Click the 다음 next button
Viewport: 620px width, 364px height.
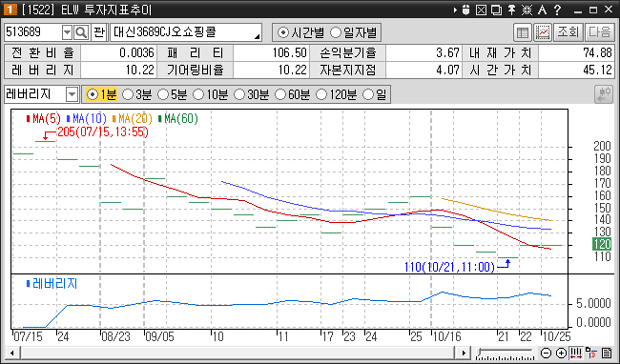599,32
